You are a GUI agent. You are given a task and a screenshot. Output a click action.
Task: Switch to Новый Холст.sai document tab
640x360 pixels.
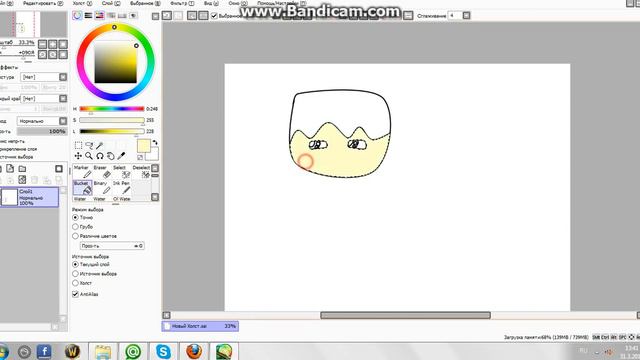pos(200,326)
